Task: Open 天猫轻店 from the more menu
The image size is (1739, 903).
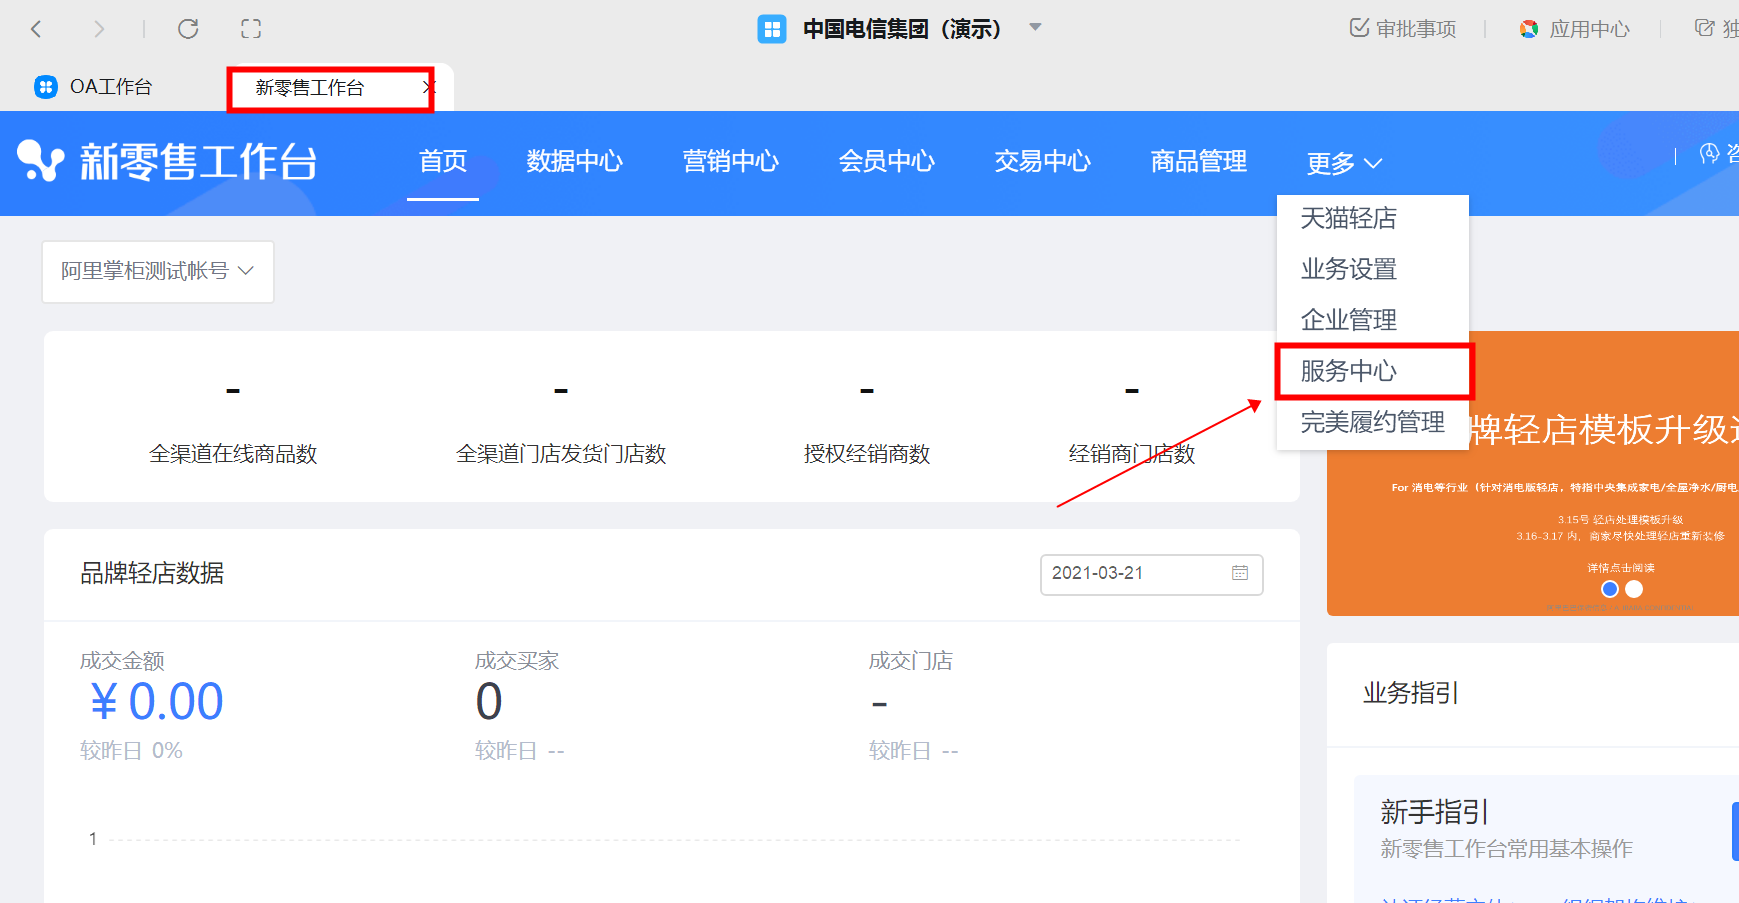Action: click(1348, 218)
